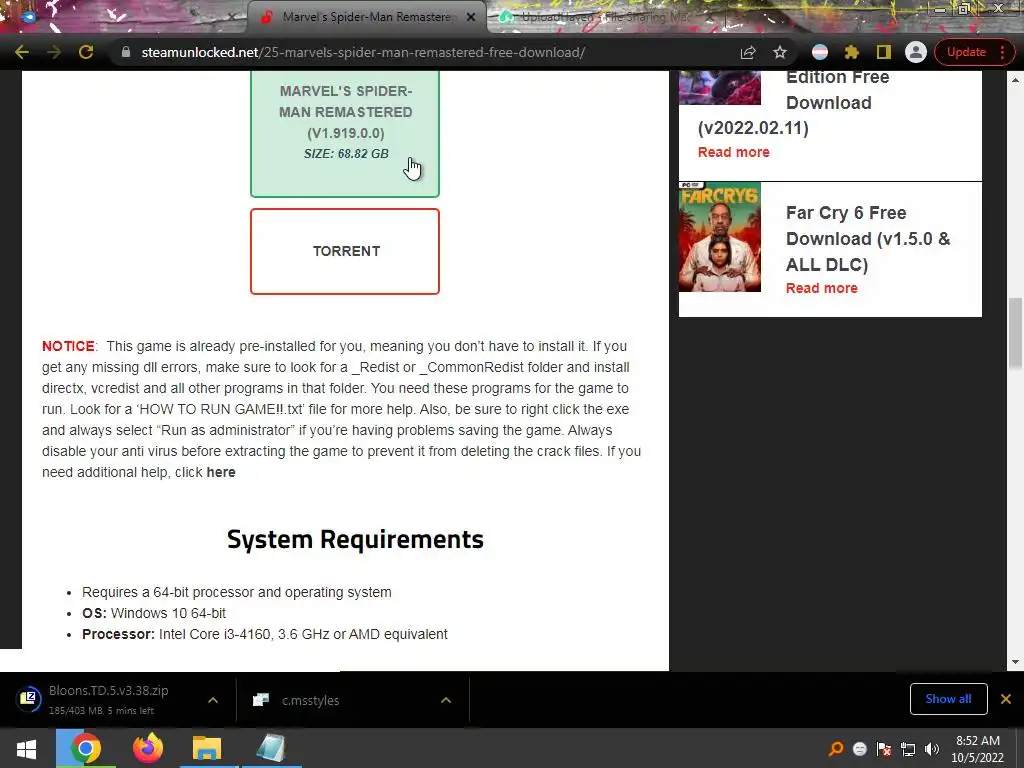Expand options chevron for Bloons.TD.5.v3.38.zip
Image resolution: width=1024 pixels, height=768 pixels.
coord(213,700)
